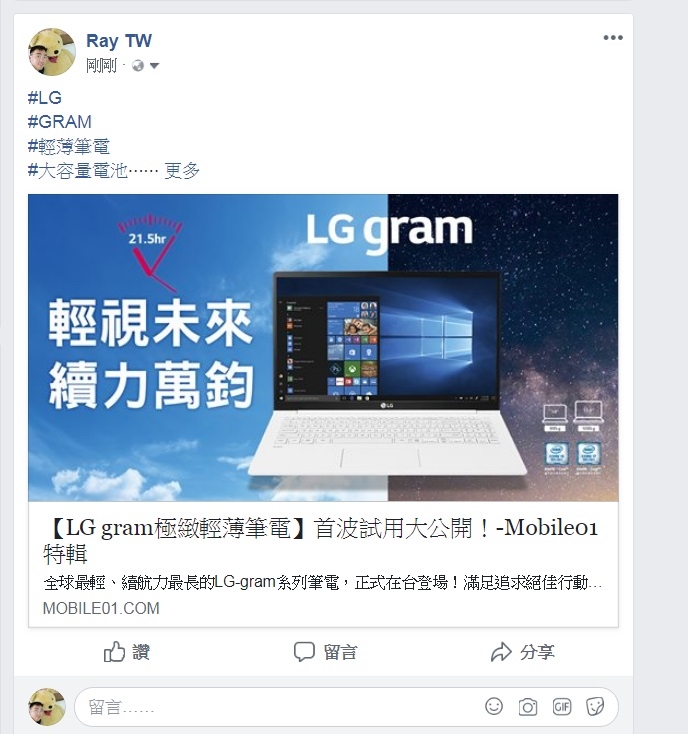Image resolution: width=688 pixels, height=734 pixels.
Task: Open the three-dot post options menu
Action: [x=613, y=37]
